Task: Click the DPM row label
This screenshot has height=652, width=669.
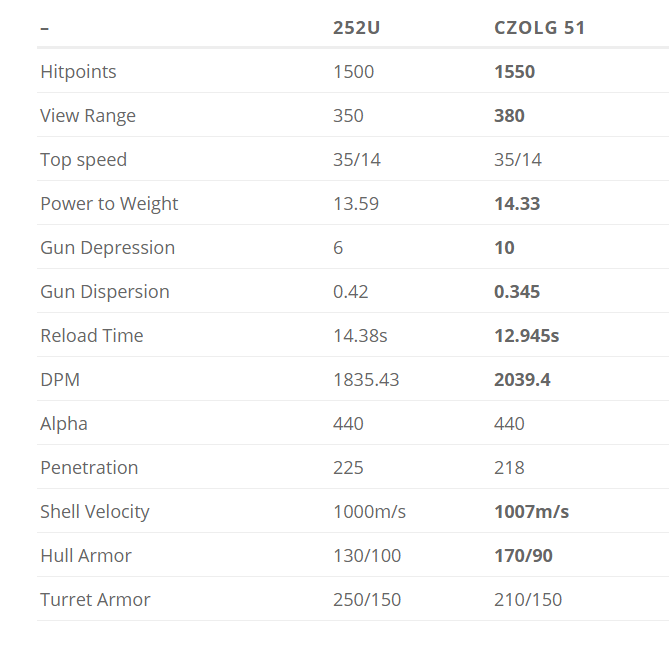Action: 60,379
